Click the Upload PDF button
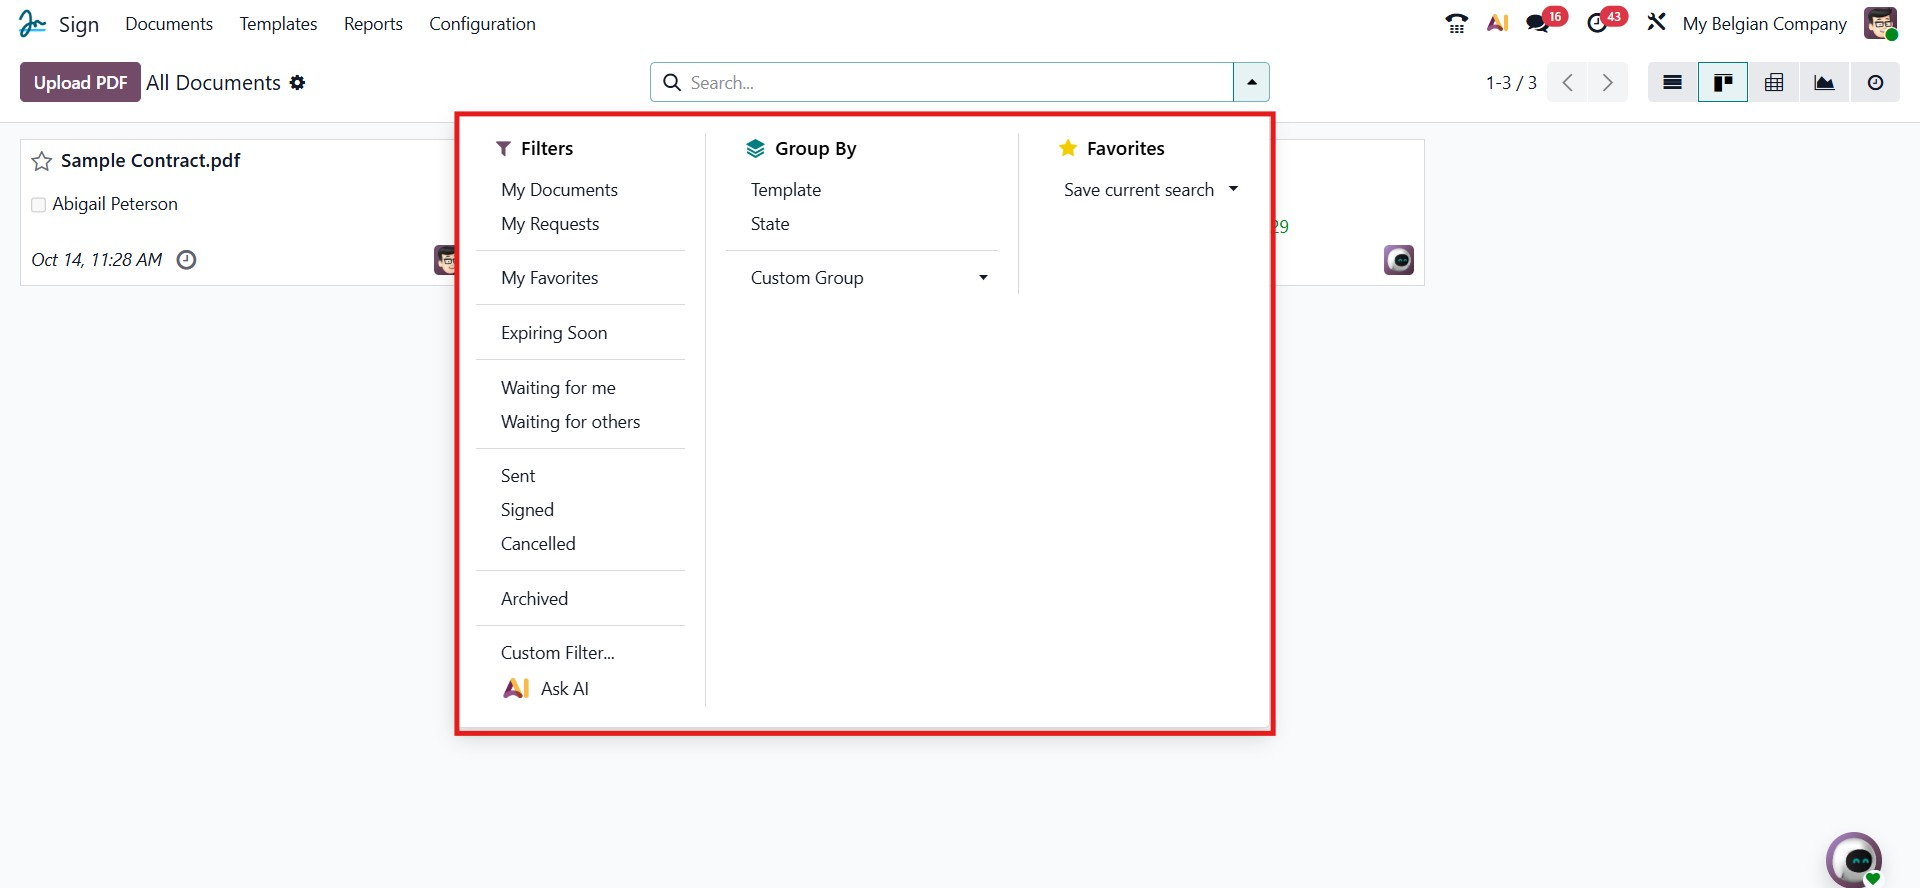Viewport: 1920px width, 888px height. [80, 83]
